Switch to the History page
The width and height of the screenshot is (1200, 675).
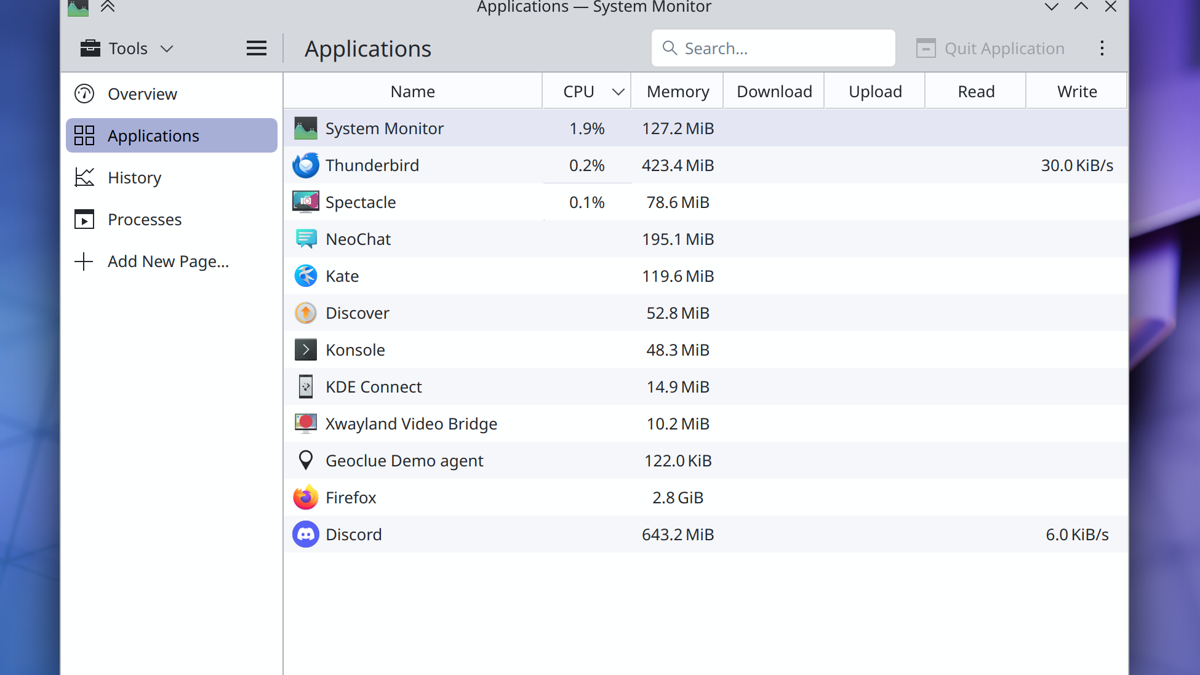(x=172, y=178)
